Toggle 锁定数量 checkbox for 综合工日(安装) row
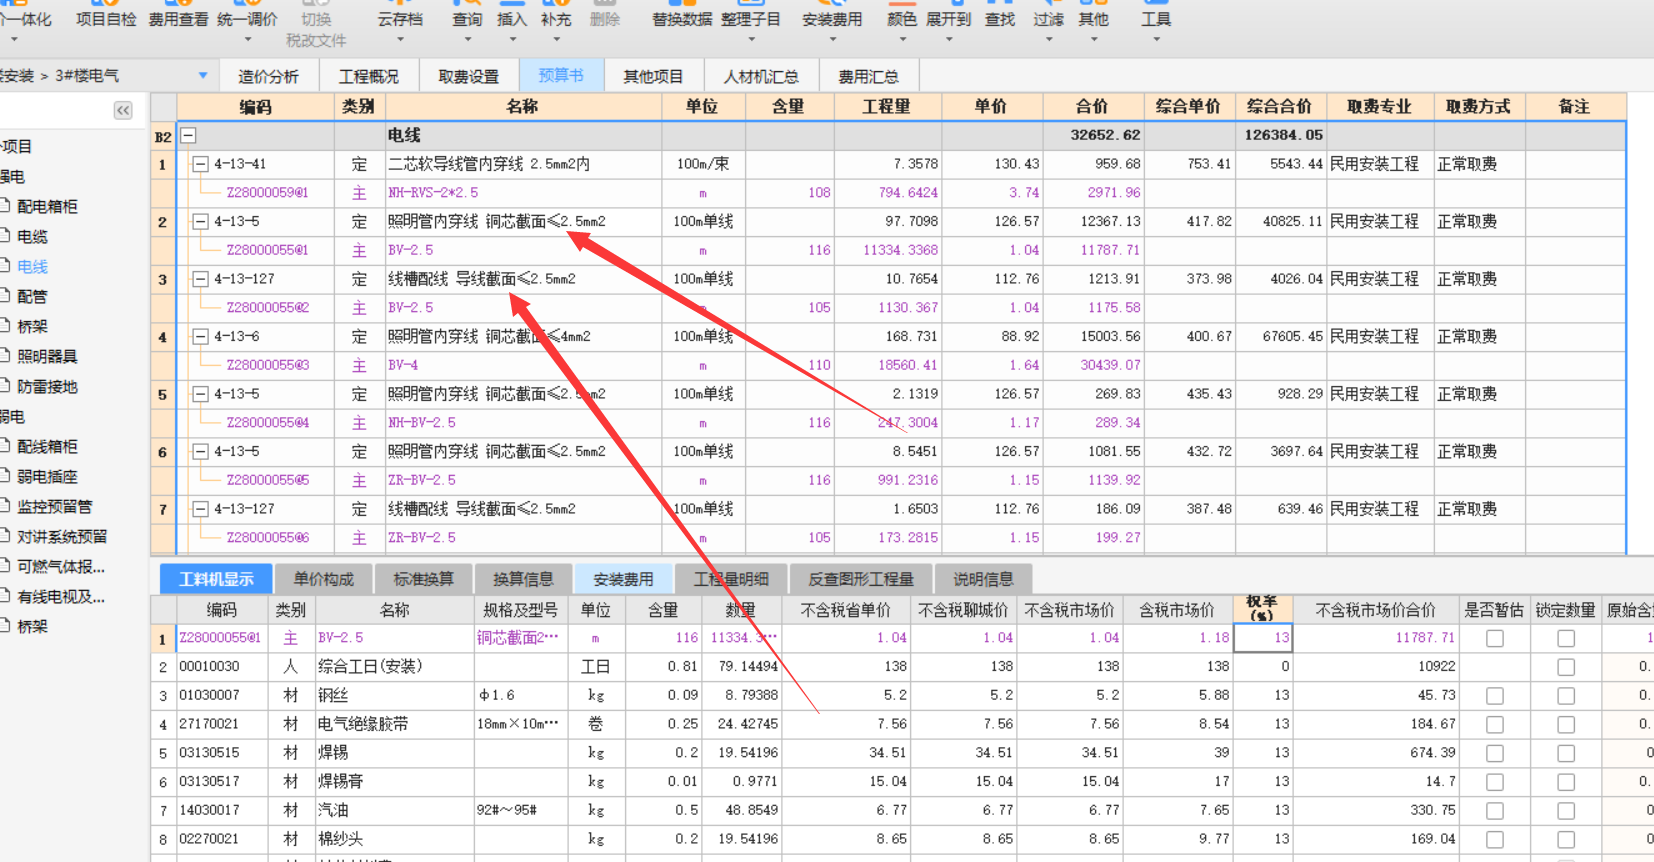 pyautogui.click(x=1566, y=667)
